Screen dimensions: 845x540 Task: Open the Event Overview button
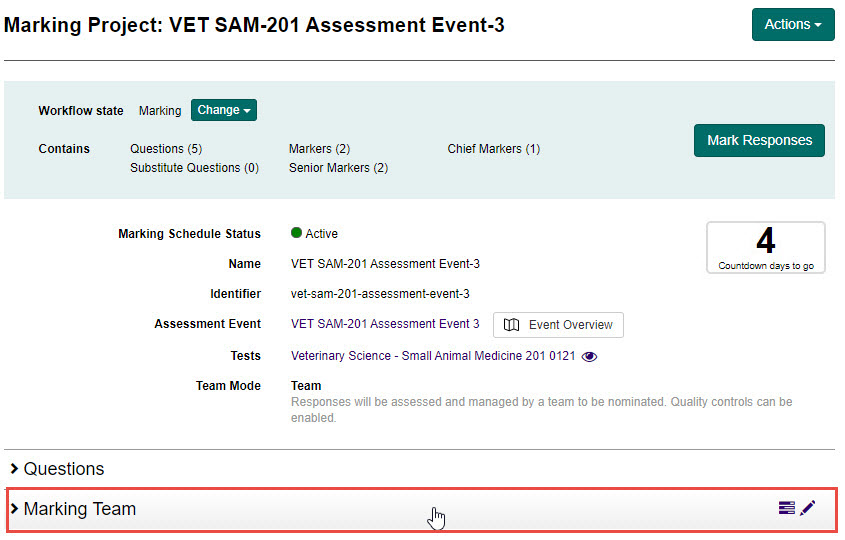pos(558,325)
